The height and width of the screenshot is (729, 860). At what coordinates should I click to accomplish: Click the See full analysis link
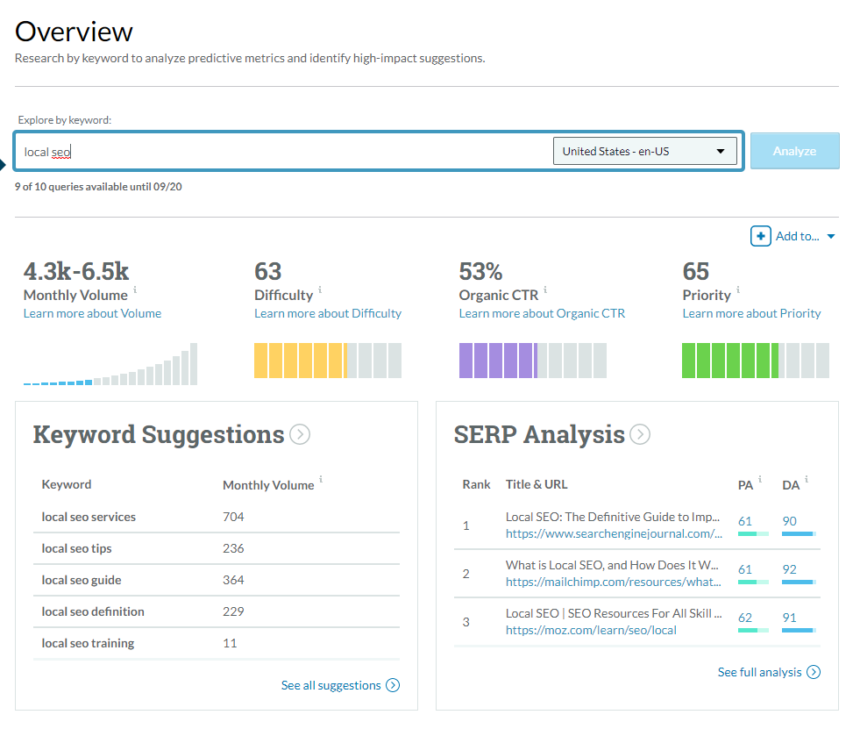[x=760, y=672]
